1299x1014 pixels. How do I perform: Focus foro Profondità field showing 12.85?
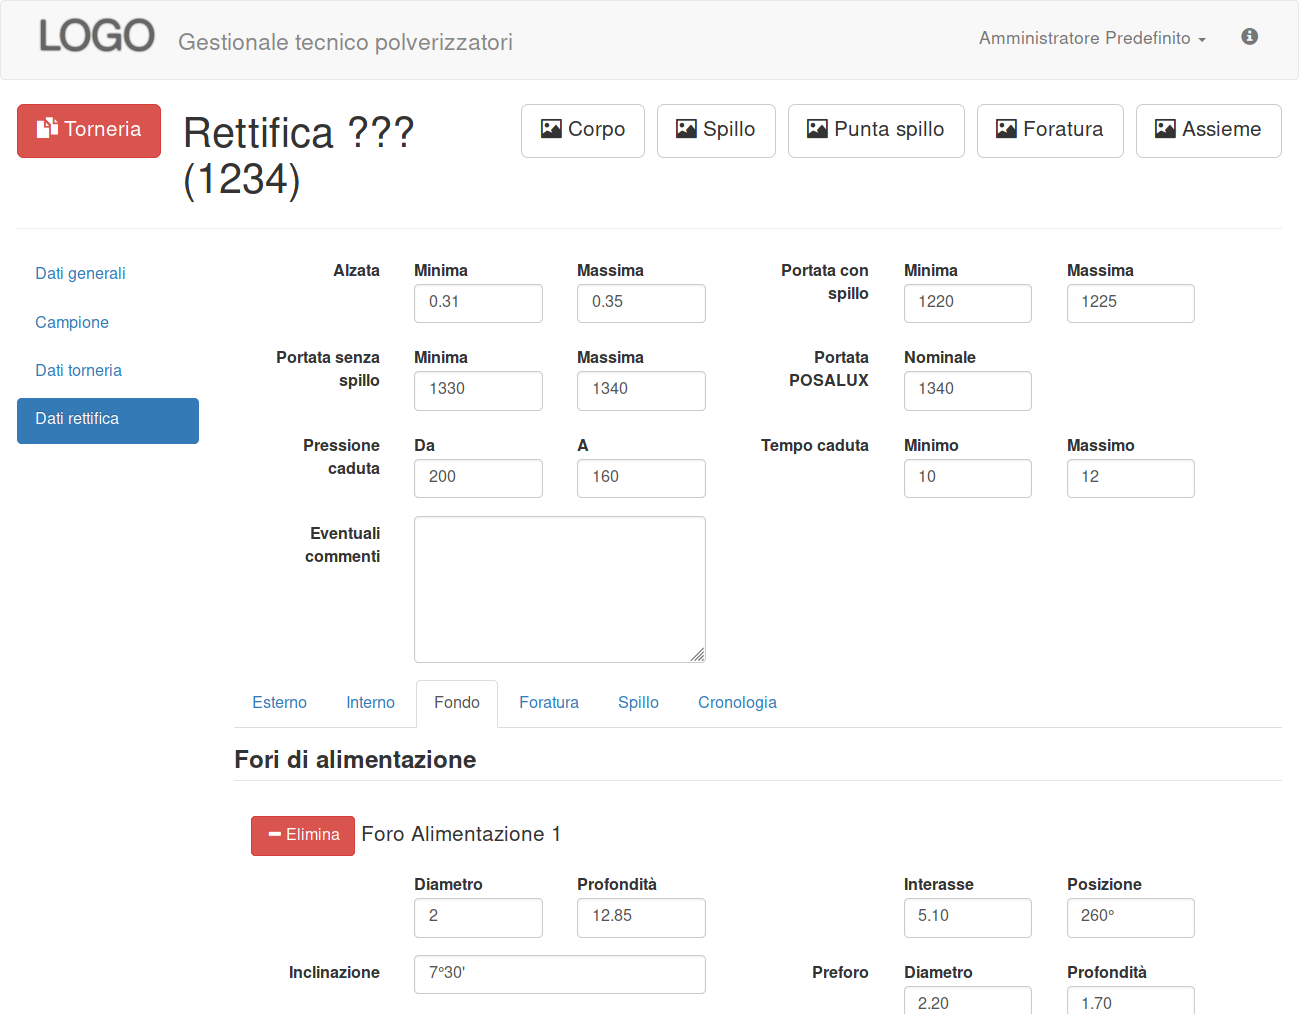pyautogui.click(x=641, y=918)
